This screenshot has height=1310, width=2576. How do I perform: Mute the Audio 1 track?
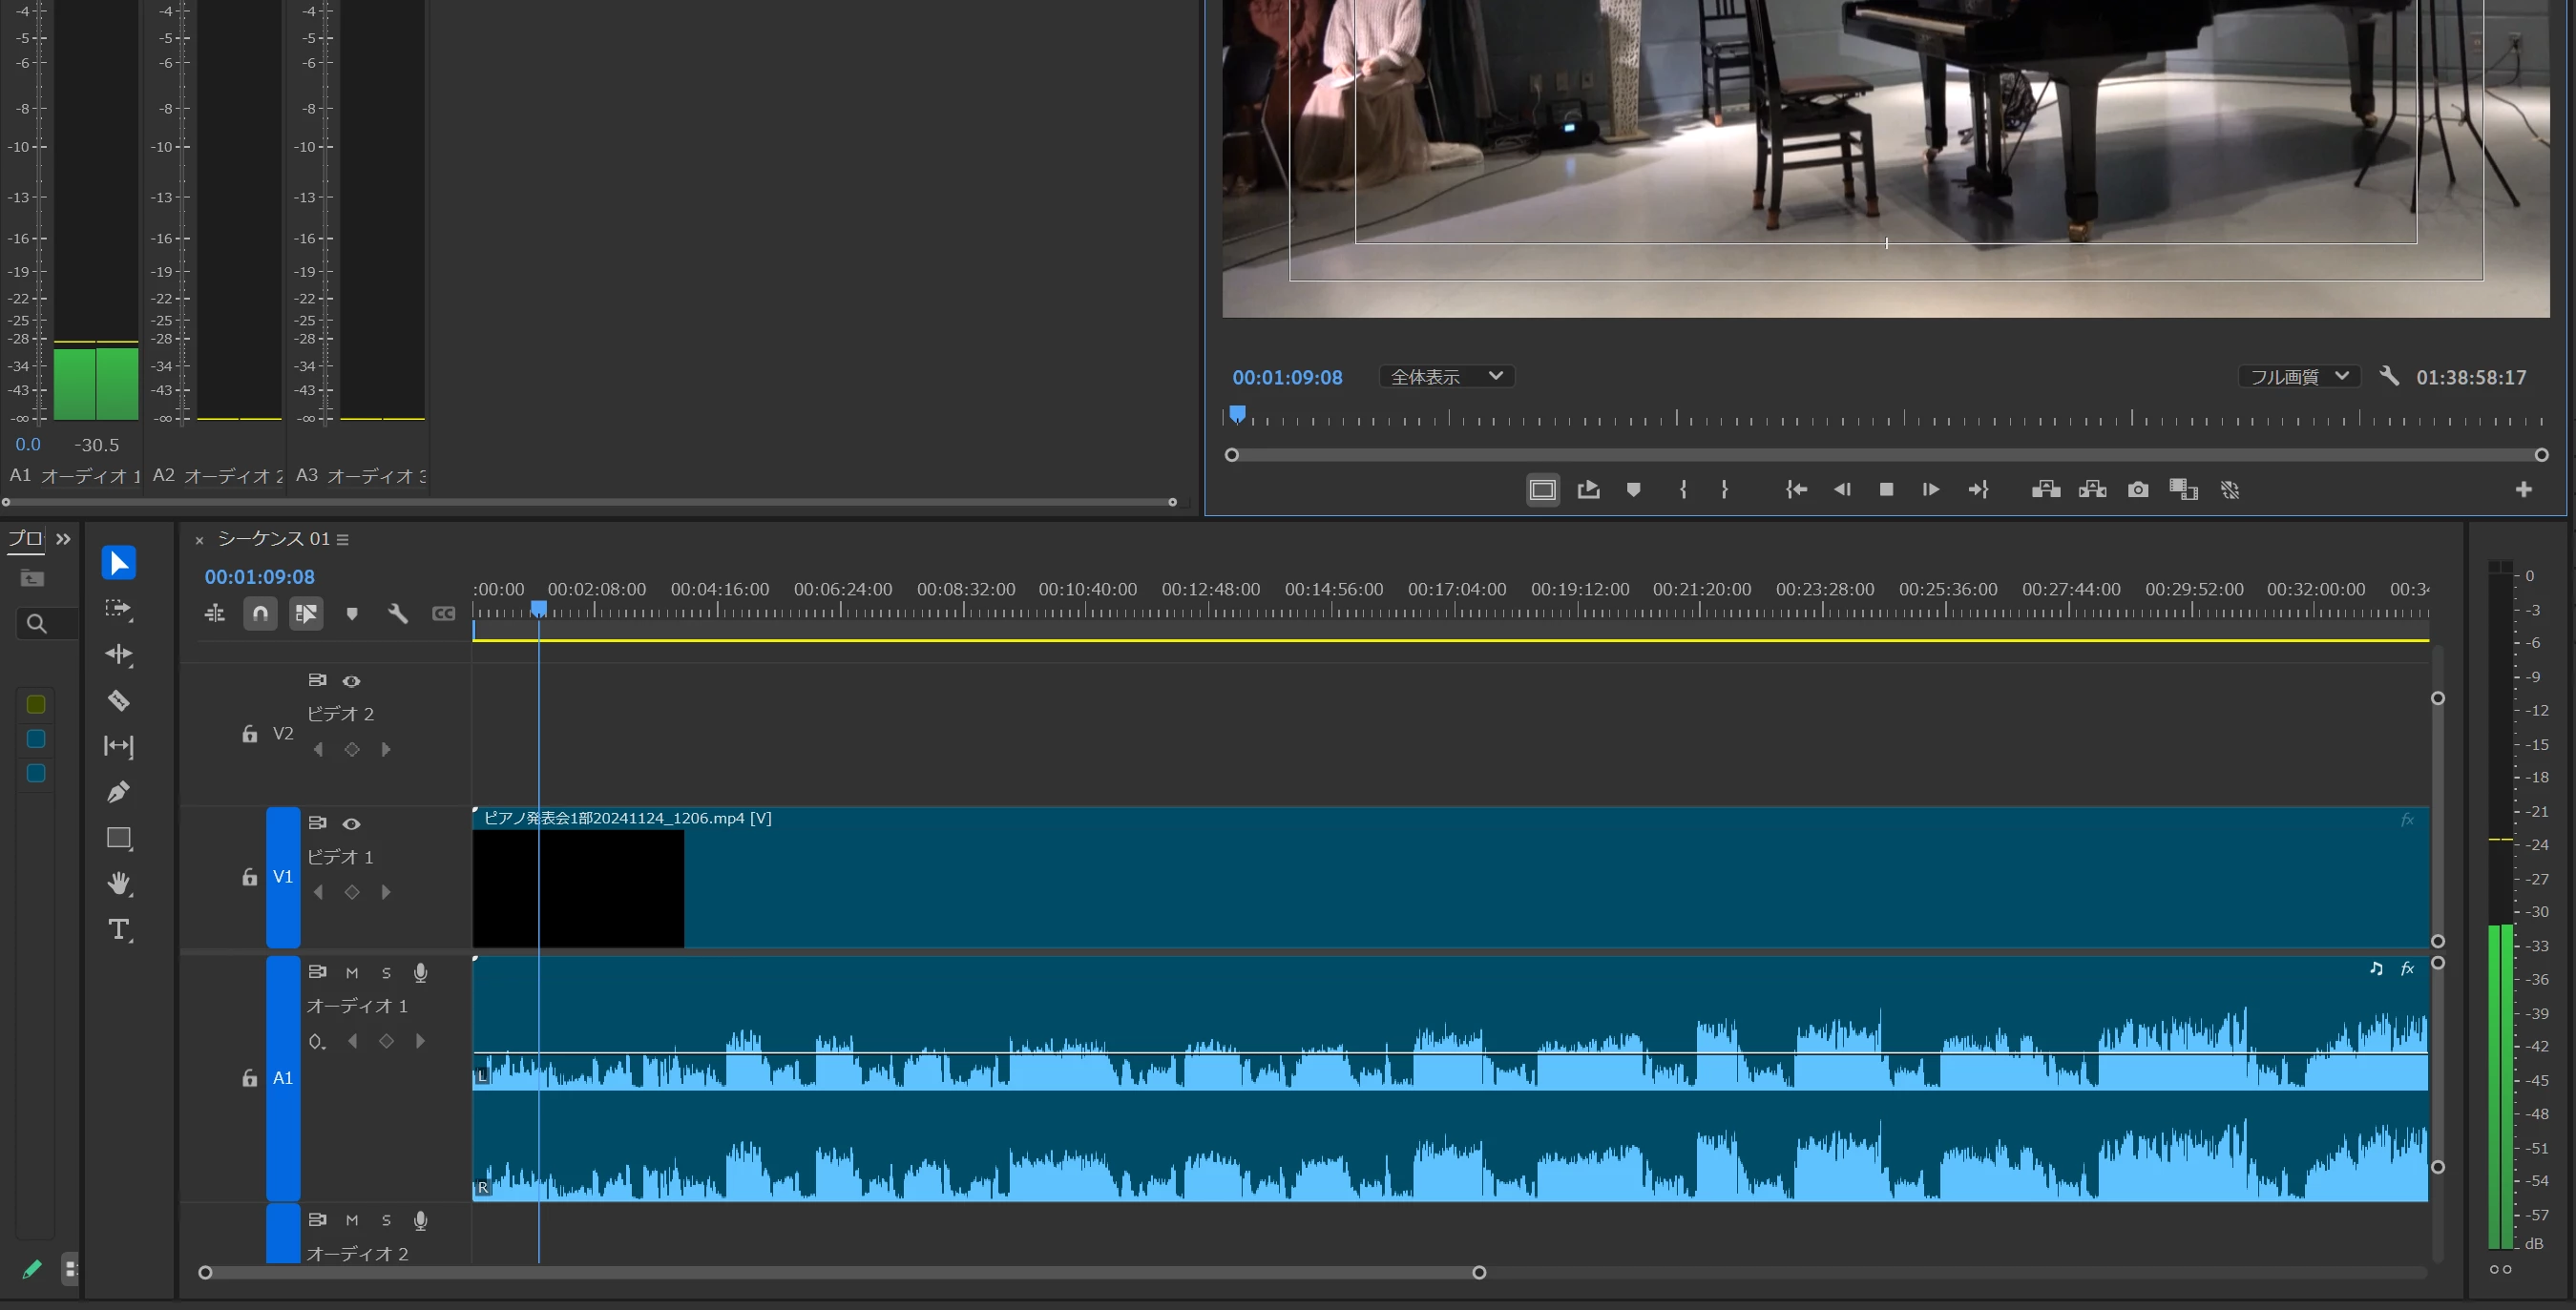point(352,973)
